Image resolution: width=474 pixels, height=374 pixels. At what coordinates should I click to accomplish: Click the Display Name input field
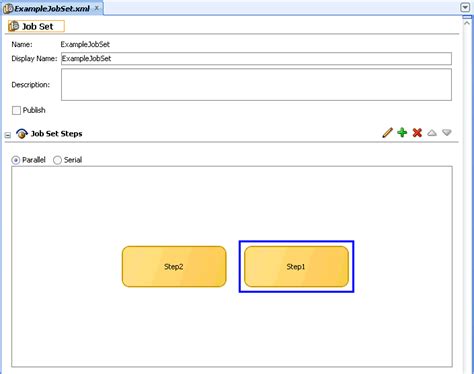tap(256, 59)
